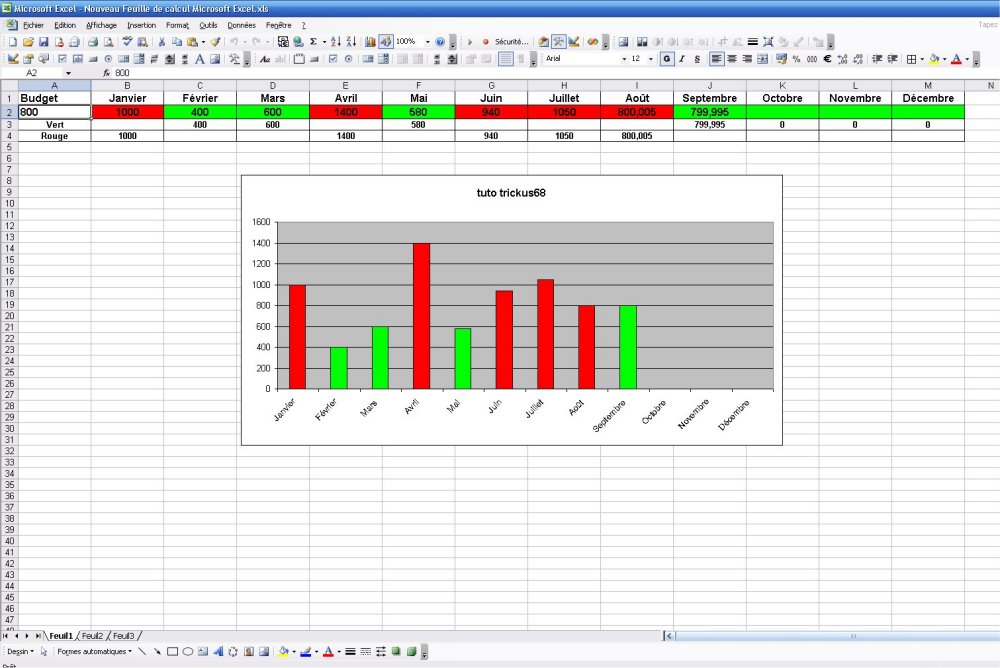The width and height of the screenshot is (1000, 668).
Task: Toggle bold (G) formatting
Action: [x=666, y=59]
